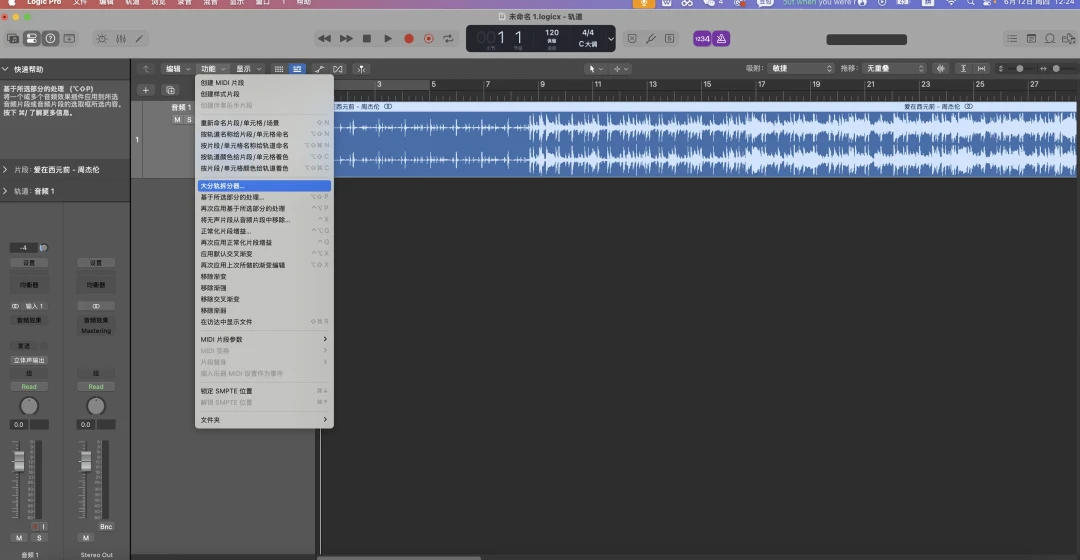1080x560 pixels.
Task: Toggle the Inspector panel button
Action: (x=32, y=39)
